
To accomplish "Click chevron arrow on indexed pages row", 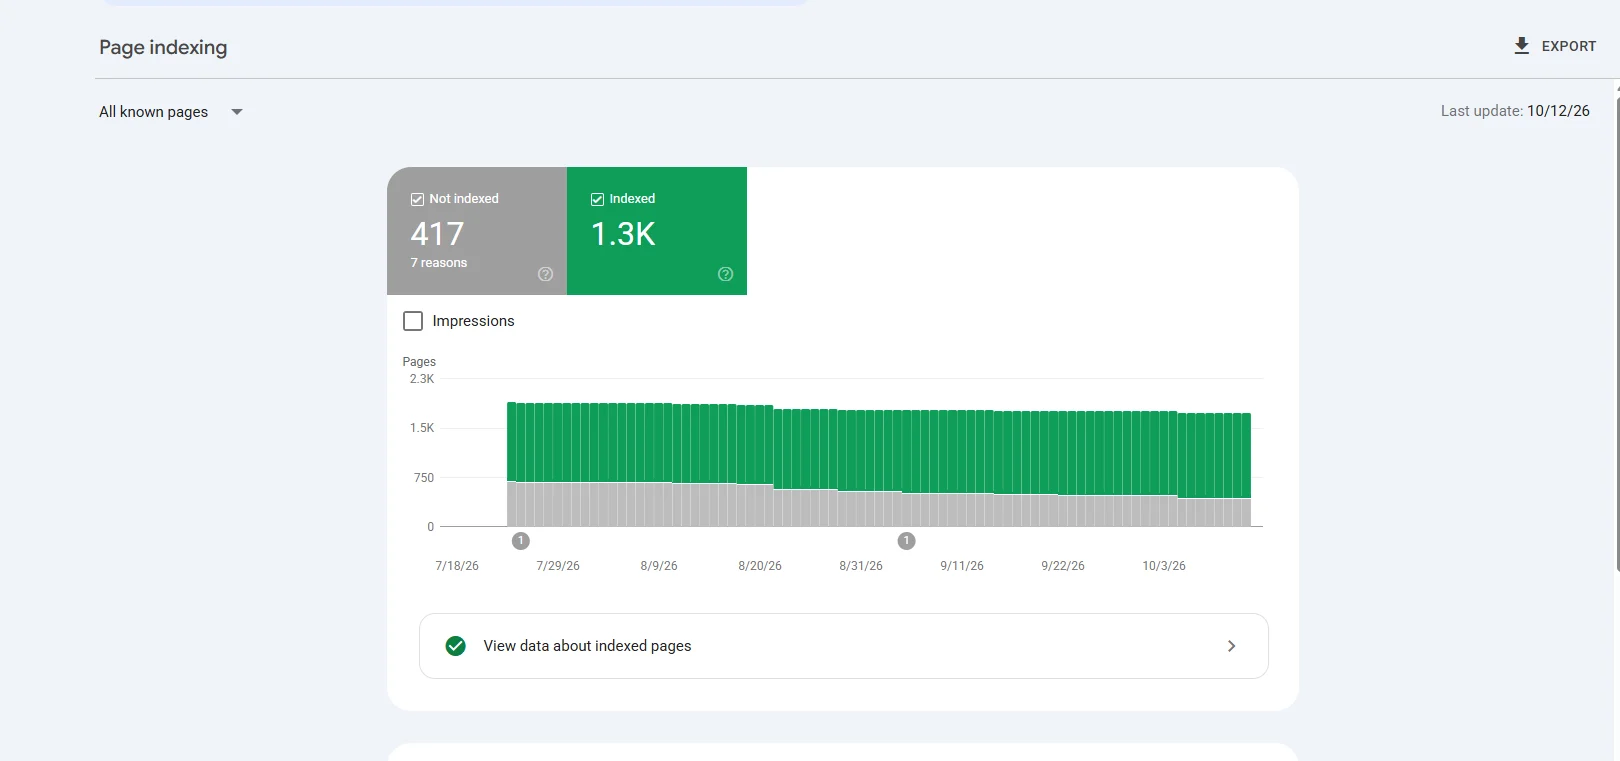I will (1231, 646).
